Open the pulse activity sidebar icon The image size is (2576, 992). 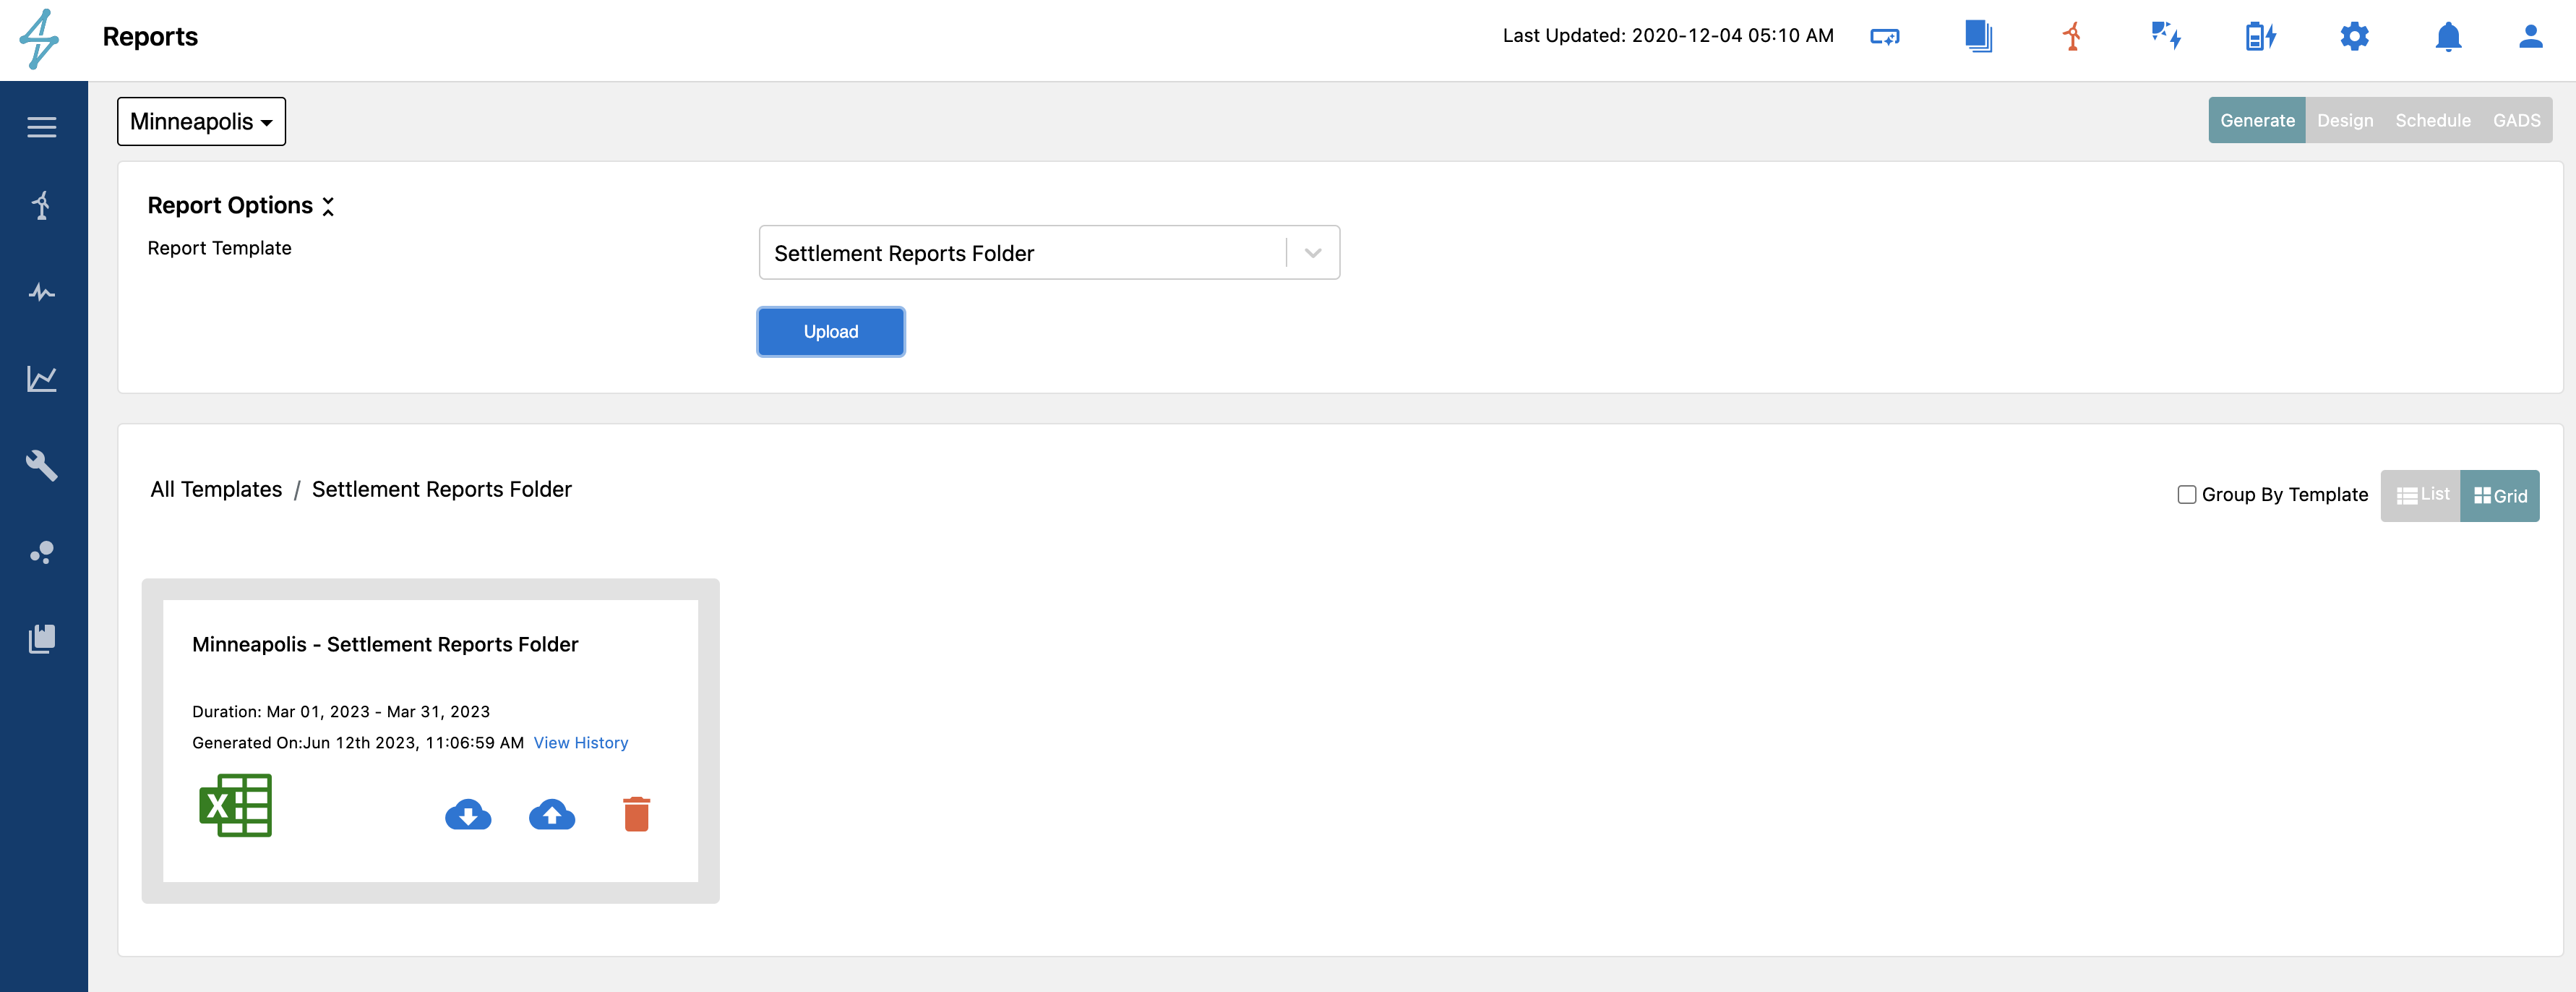(42, 292)
